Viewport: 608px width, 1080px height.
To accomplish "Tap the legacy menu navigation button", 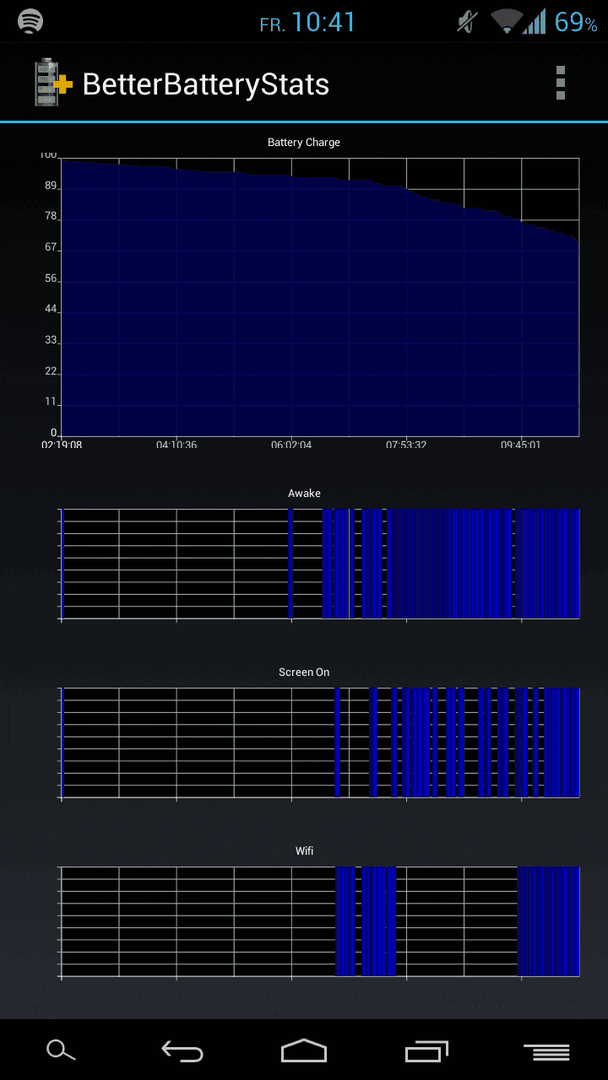I will tap(547, 1052).
